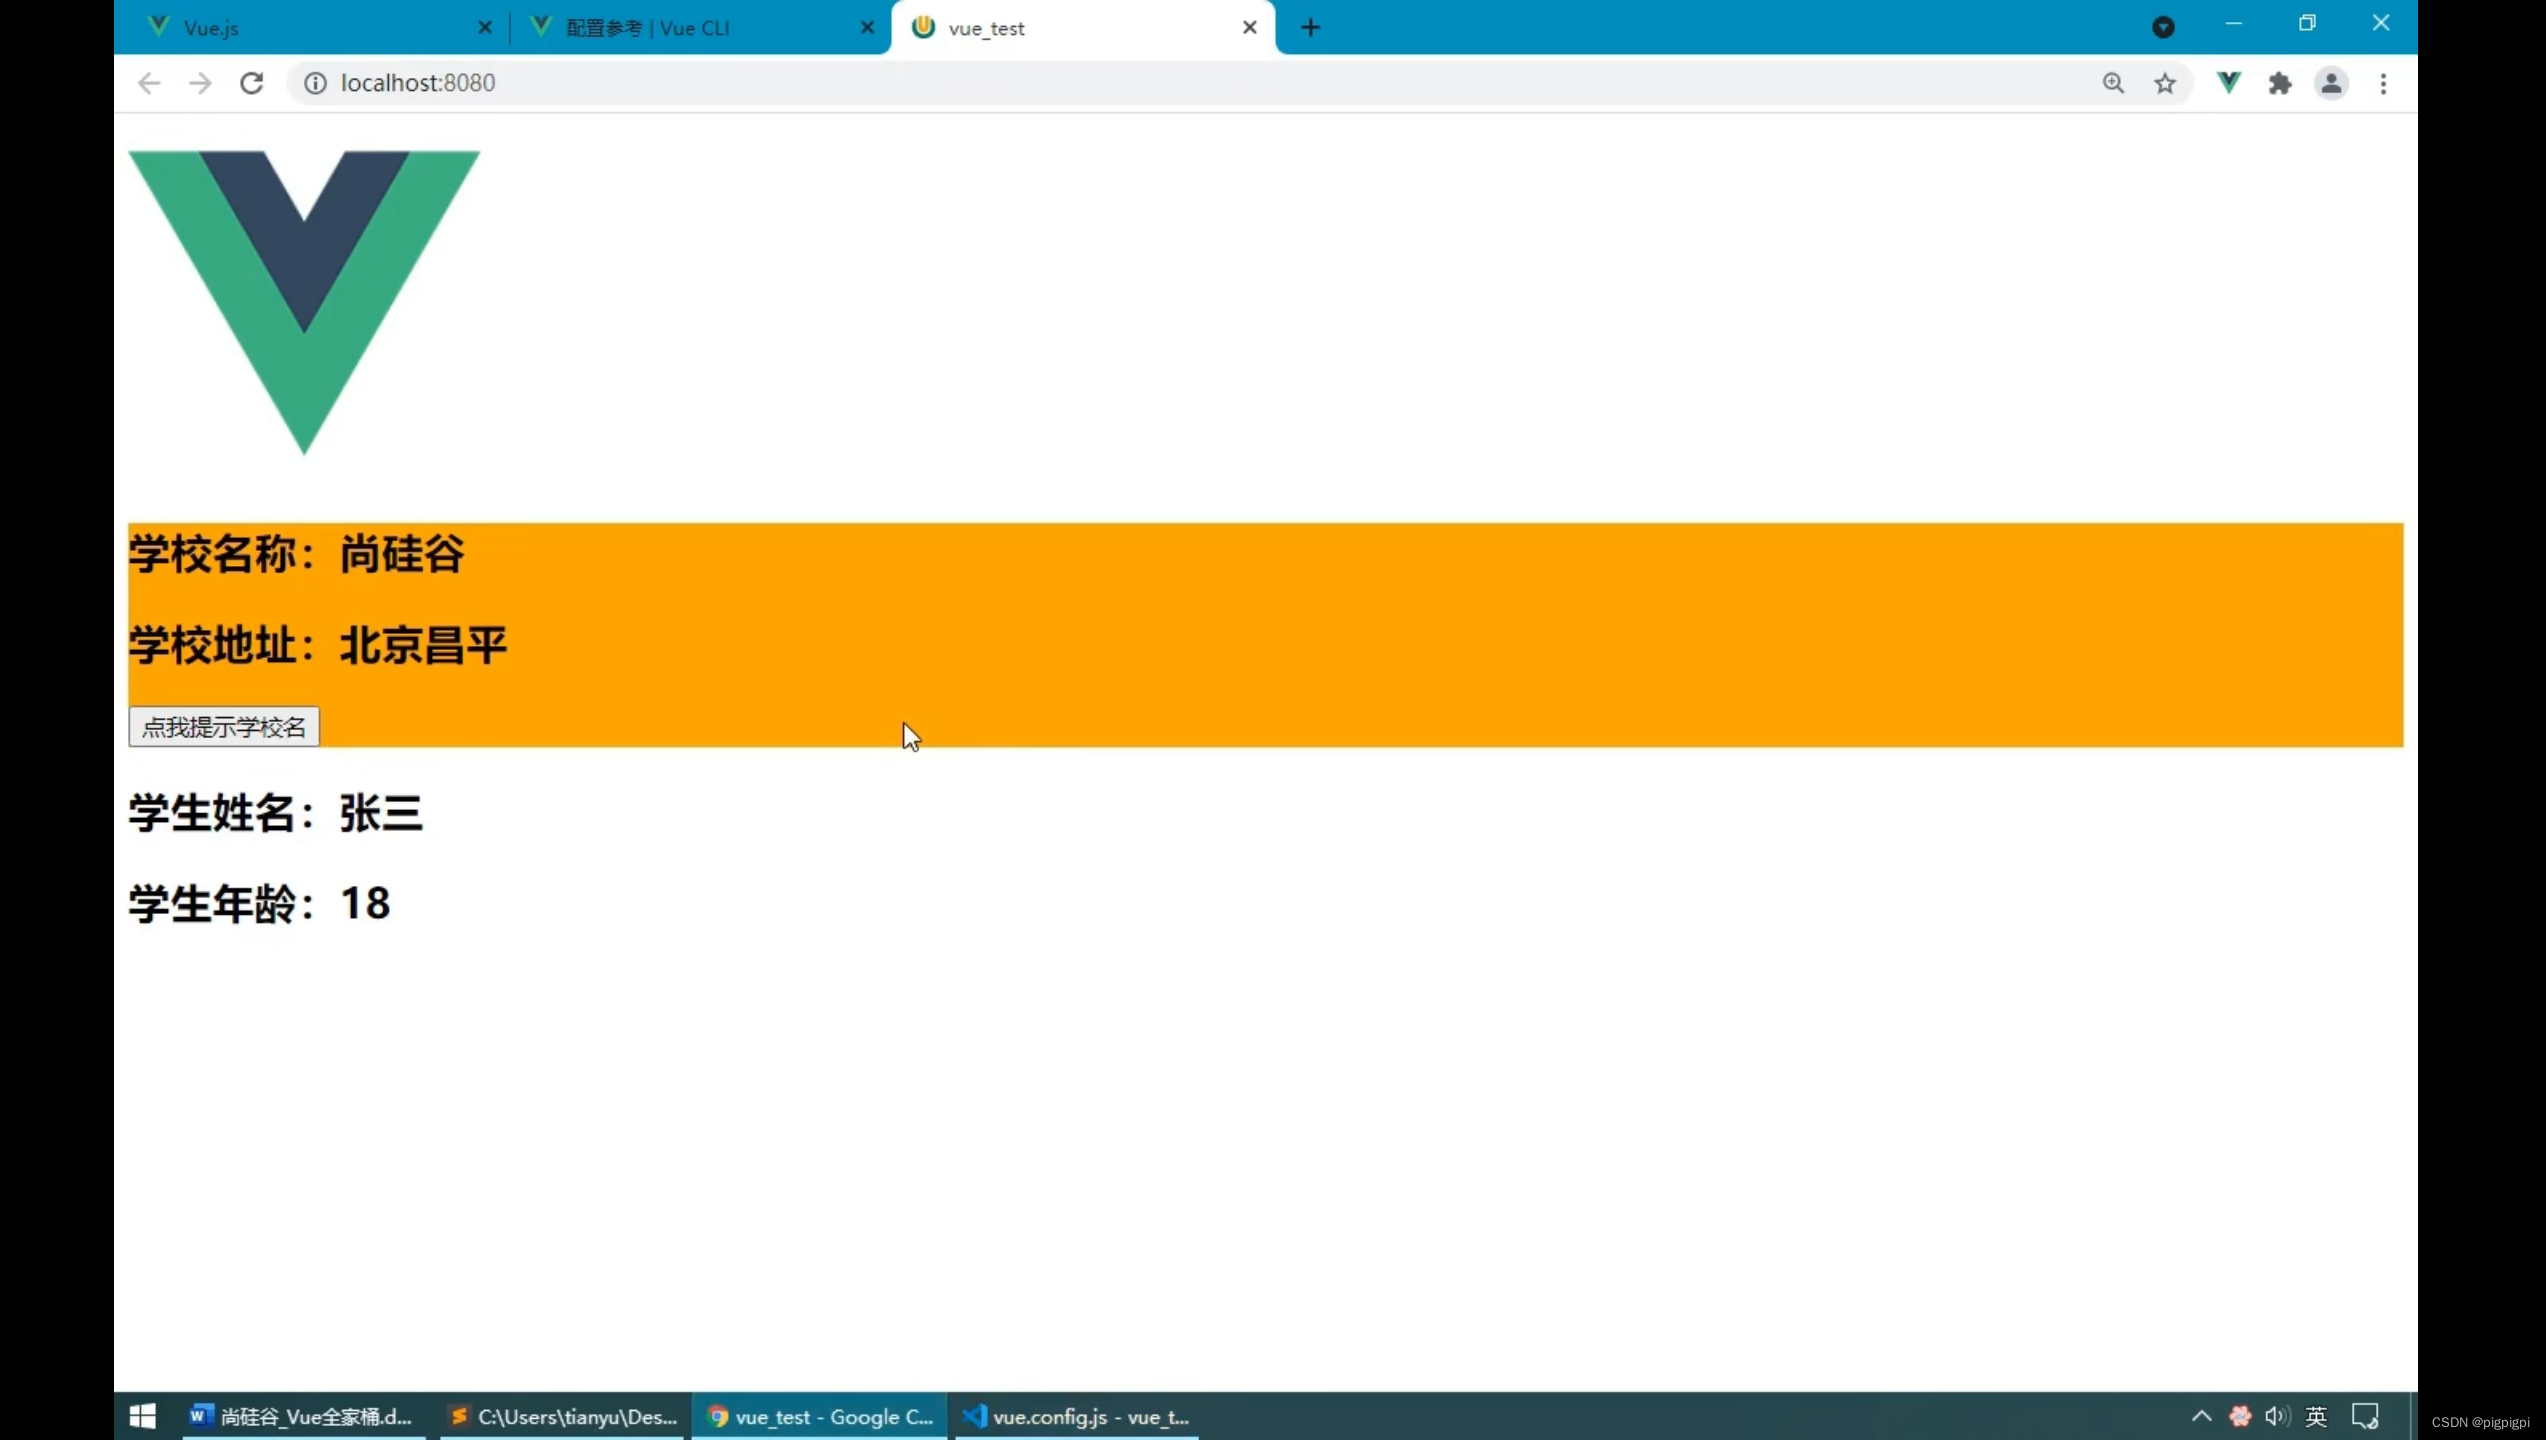Switch the 英 input method indicator

pos(2316,1416)
